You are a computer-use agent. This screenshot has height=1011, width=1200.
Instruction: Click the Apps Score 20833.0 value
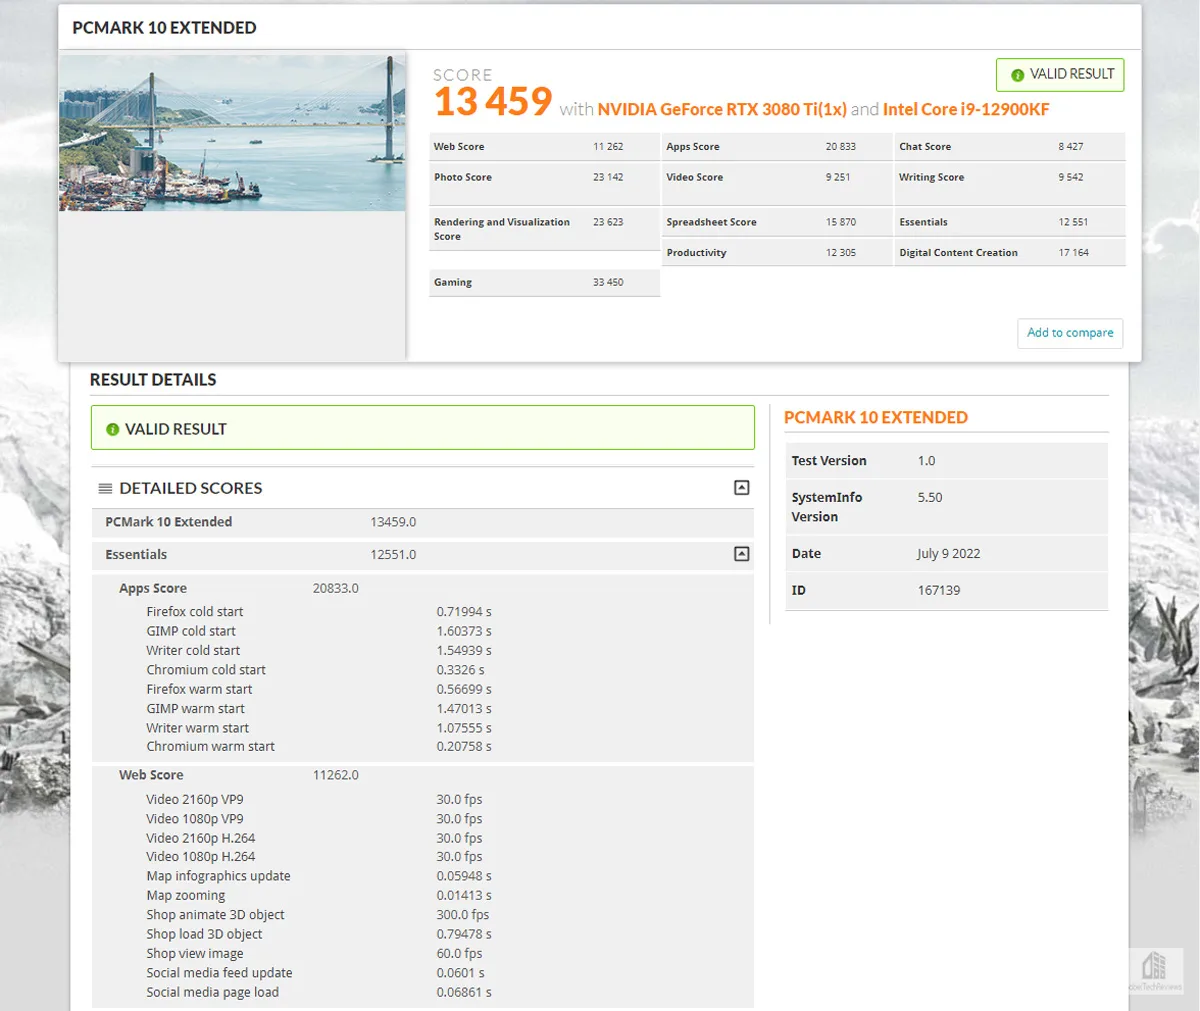tap(336, 589)
